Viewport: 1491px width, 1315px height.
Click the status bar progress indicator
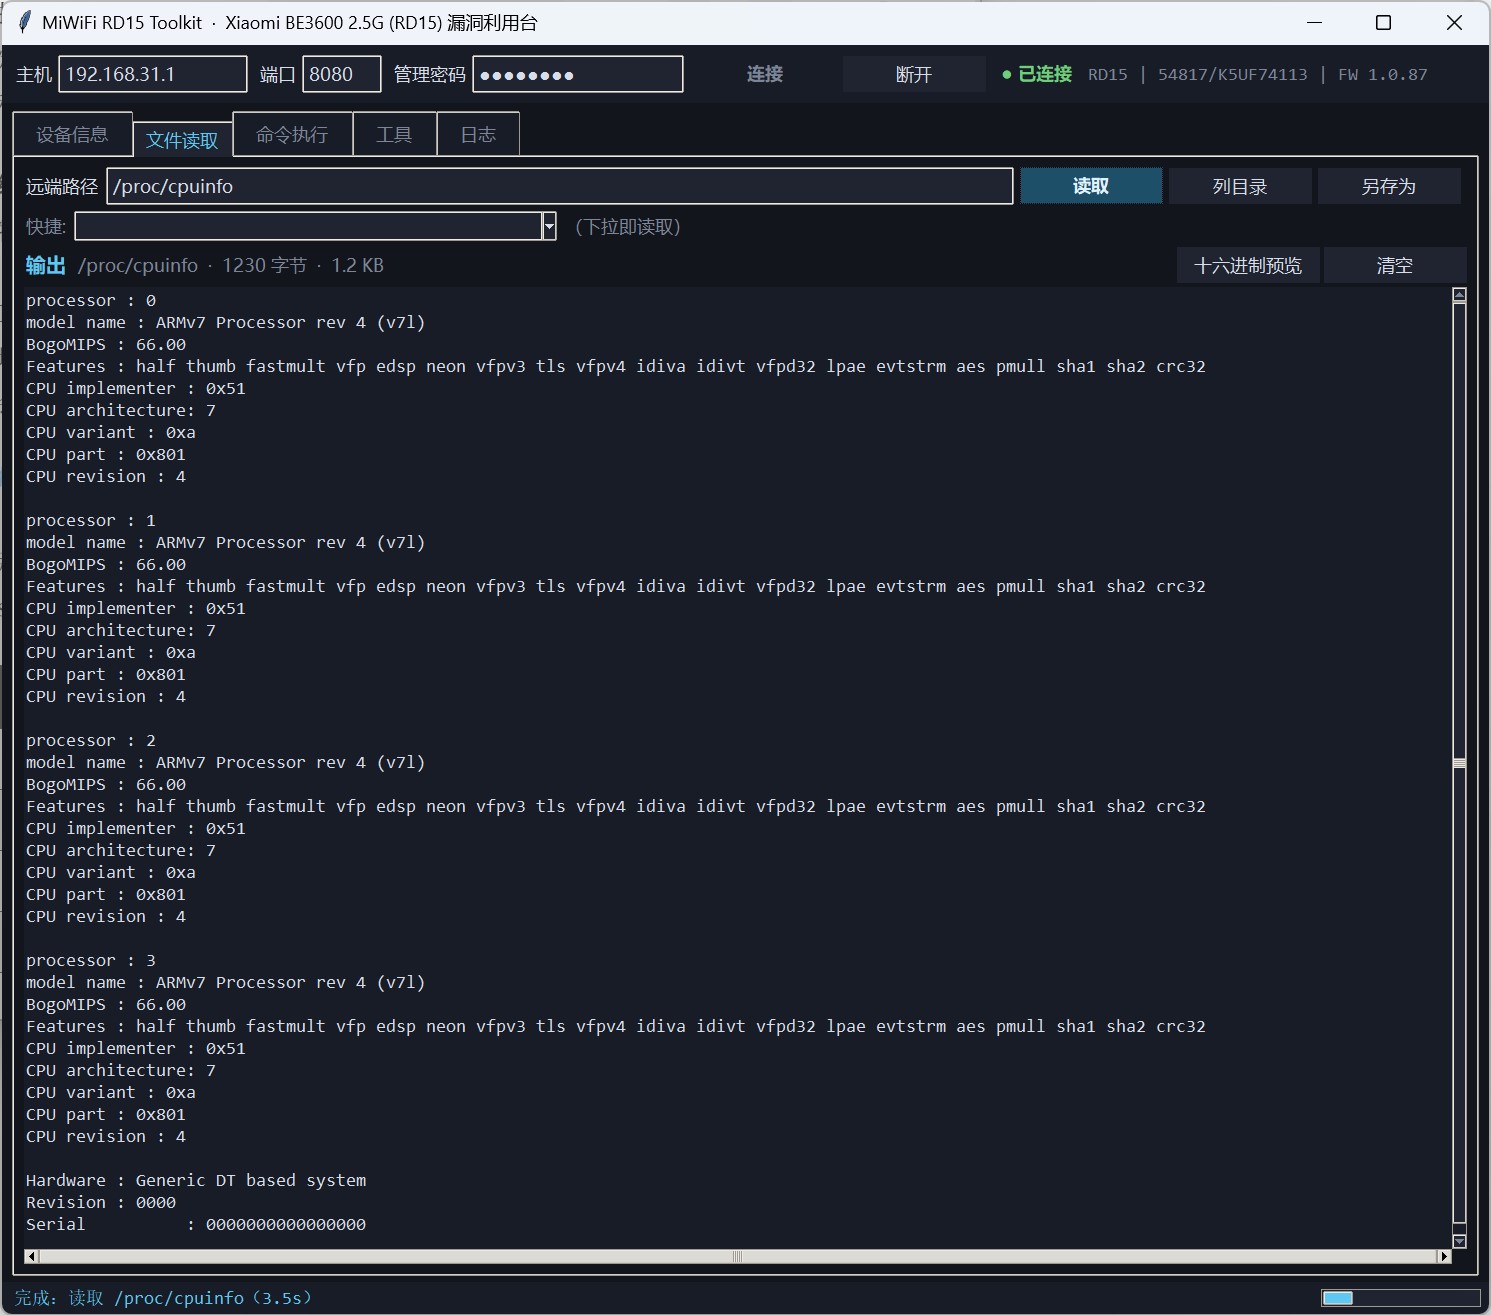(1398, 1298)
